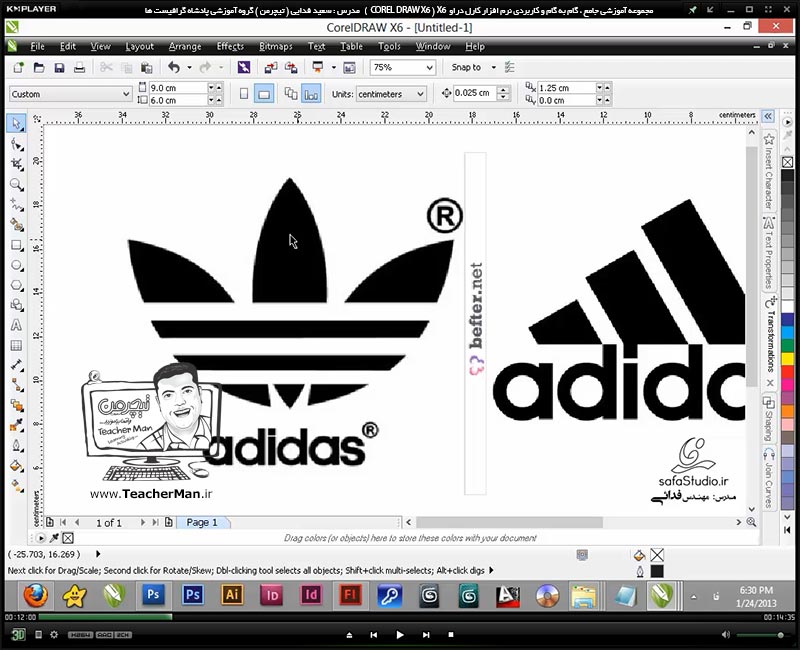Screen dimensions: 800x650
Task: Click the horizontal scrollbar thumb
Action: (x=509, y=522)
